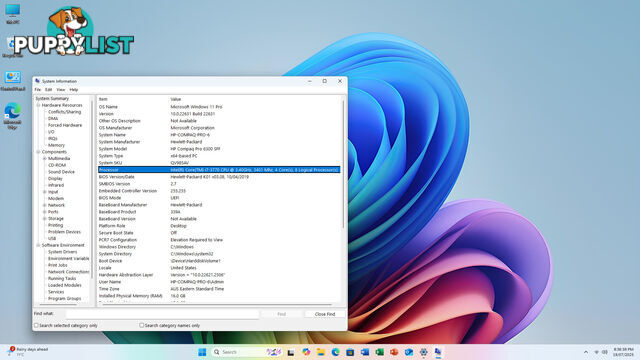Viewport: 640px width, 360px height.
Task: Open Task View on the taskbar
Action: pyautogui.click(x=291, y=352)
